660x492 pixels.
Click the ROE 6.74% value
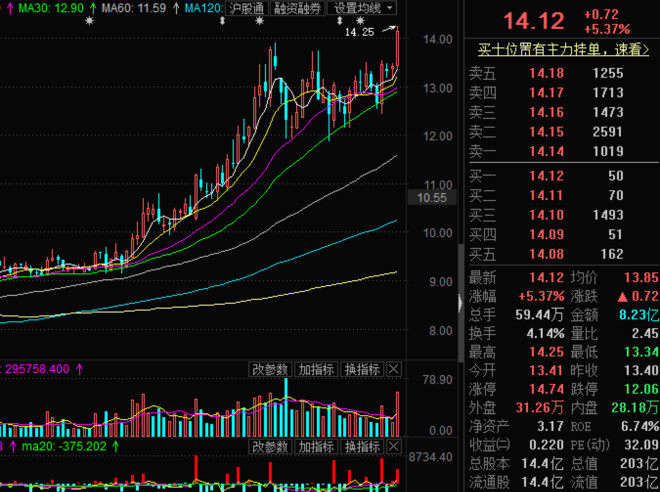(x=639, y=426)
